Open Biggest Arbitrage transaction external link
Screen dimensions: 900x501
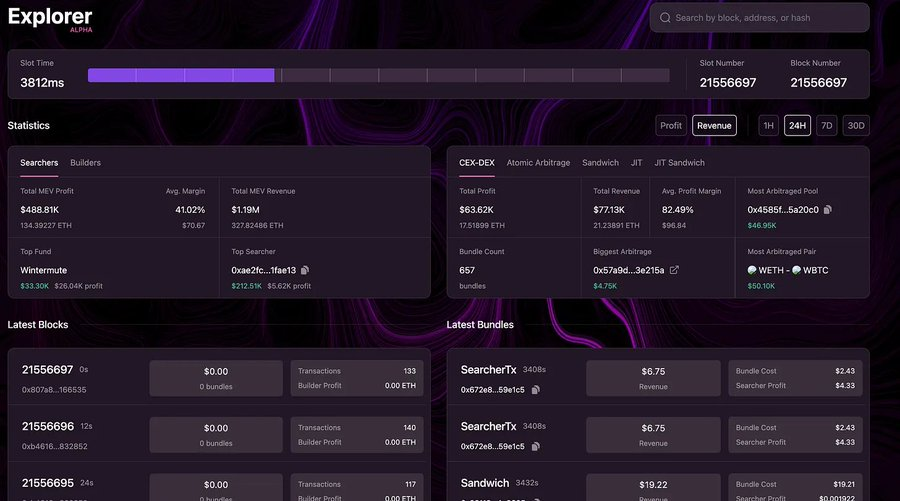674,270
